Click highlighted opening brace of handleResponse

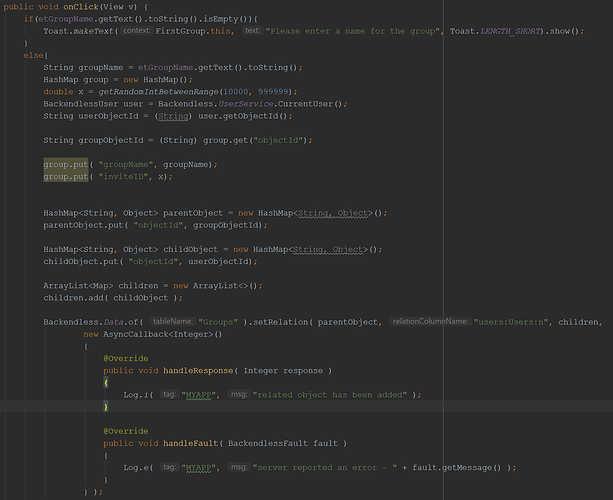(106, 382)
